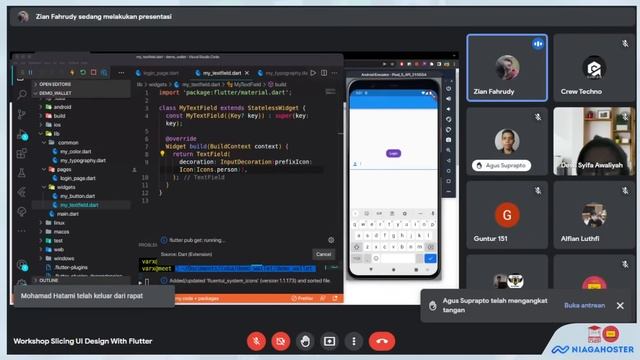Open my_color.dart file
The image size is (640, 360).
tap(72, 151)
